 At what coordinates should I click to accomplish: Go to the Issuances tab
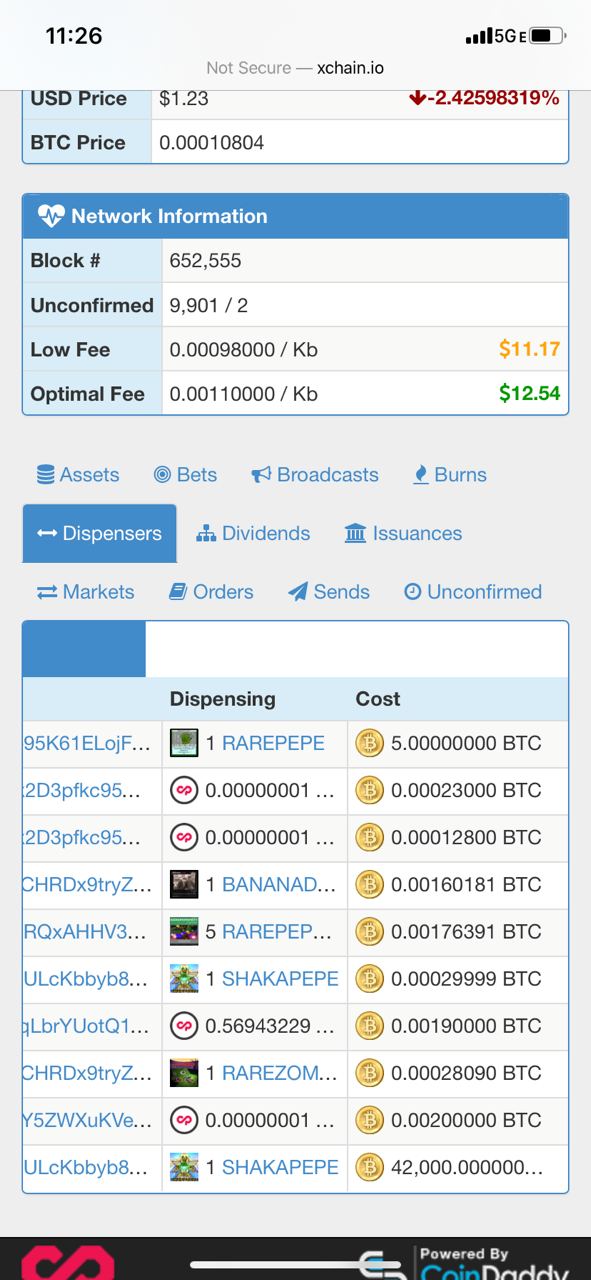coord(403,533)
